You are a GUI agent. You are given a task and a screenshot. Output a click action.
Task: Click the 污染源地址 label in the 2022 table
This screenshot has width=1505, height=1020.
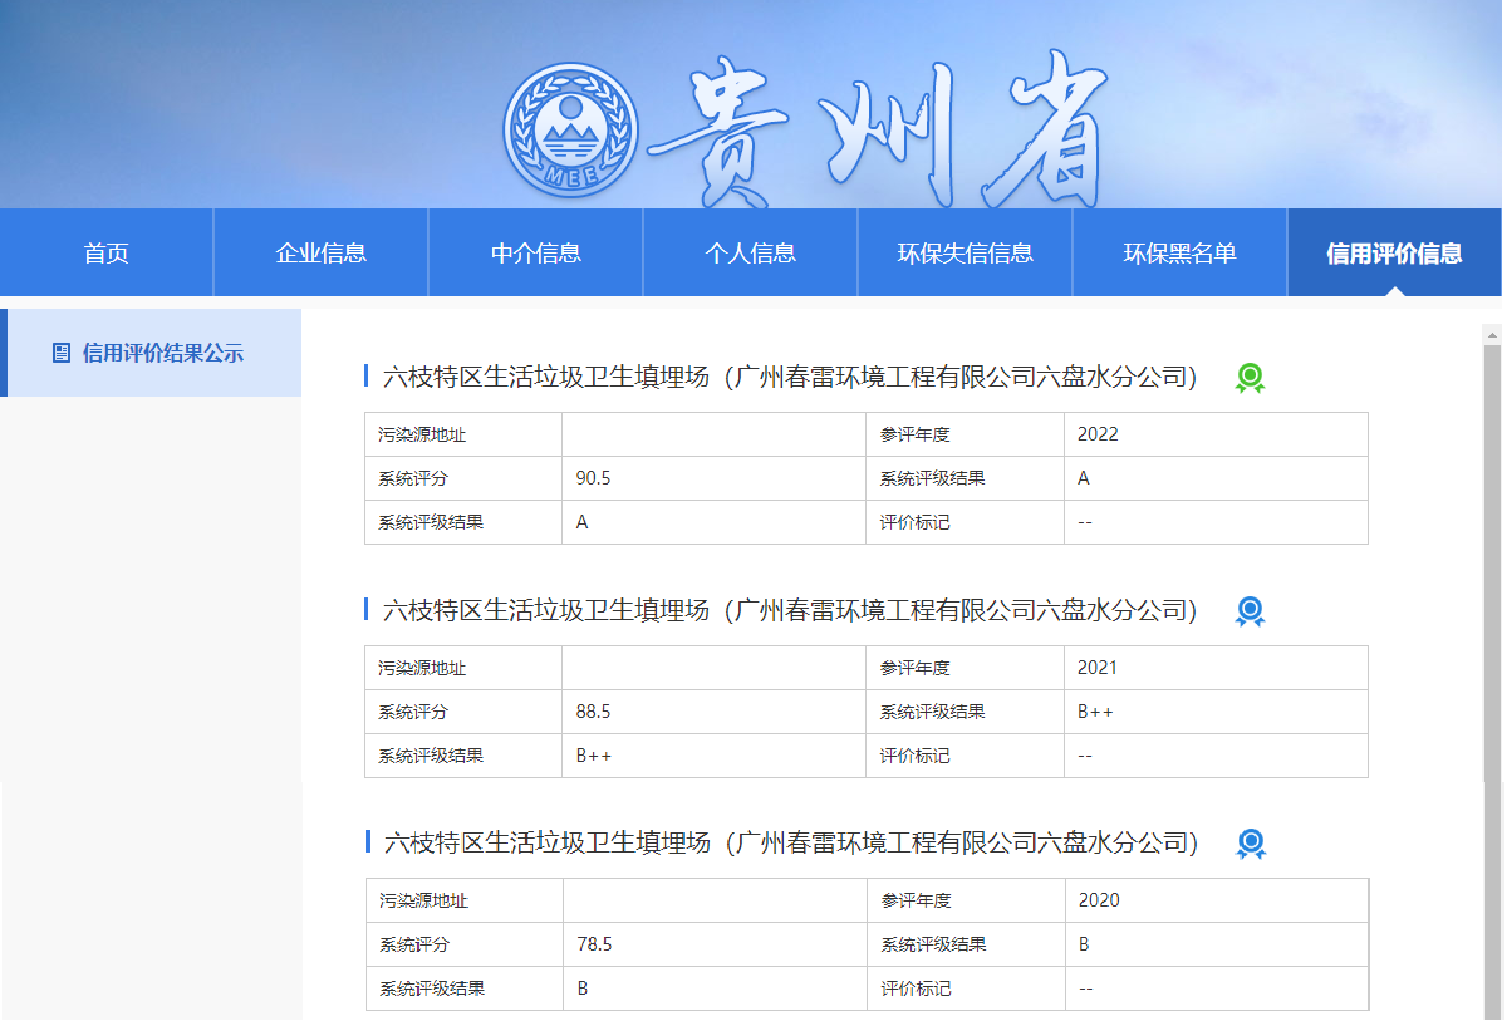tap(422, 434)
